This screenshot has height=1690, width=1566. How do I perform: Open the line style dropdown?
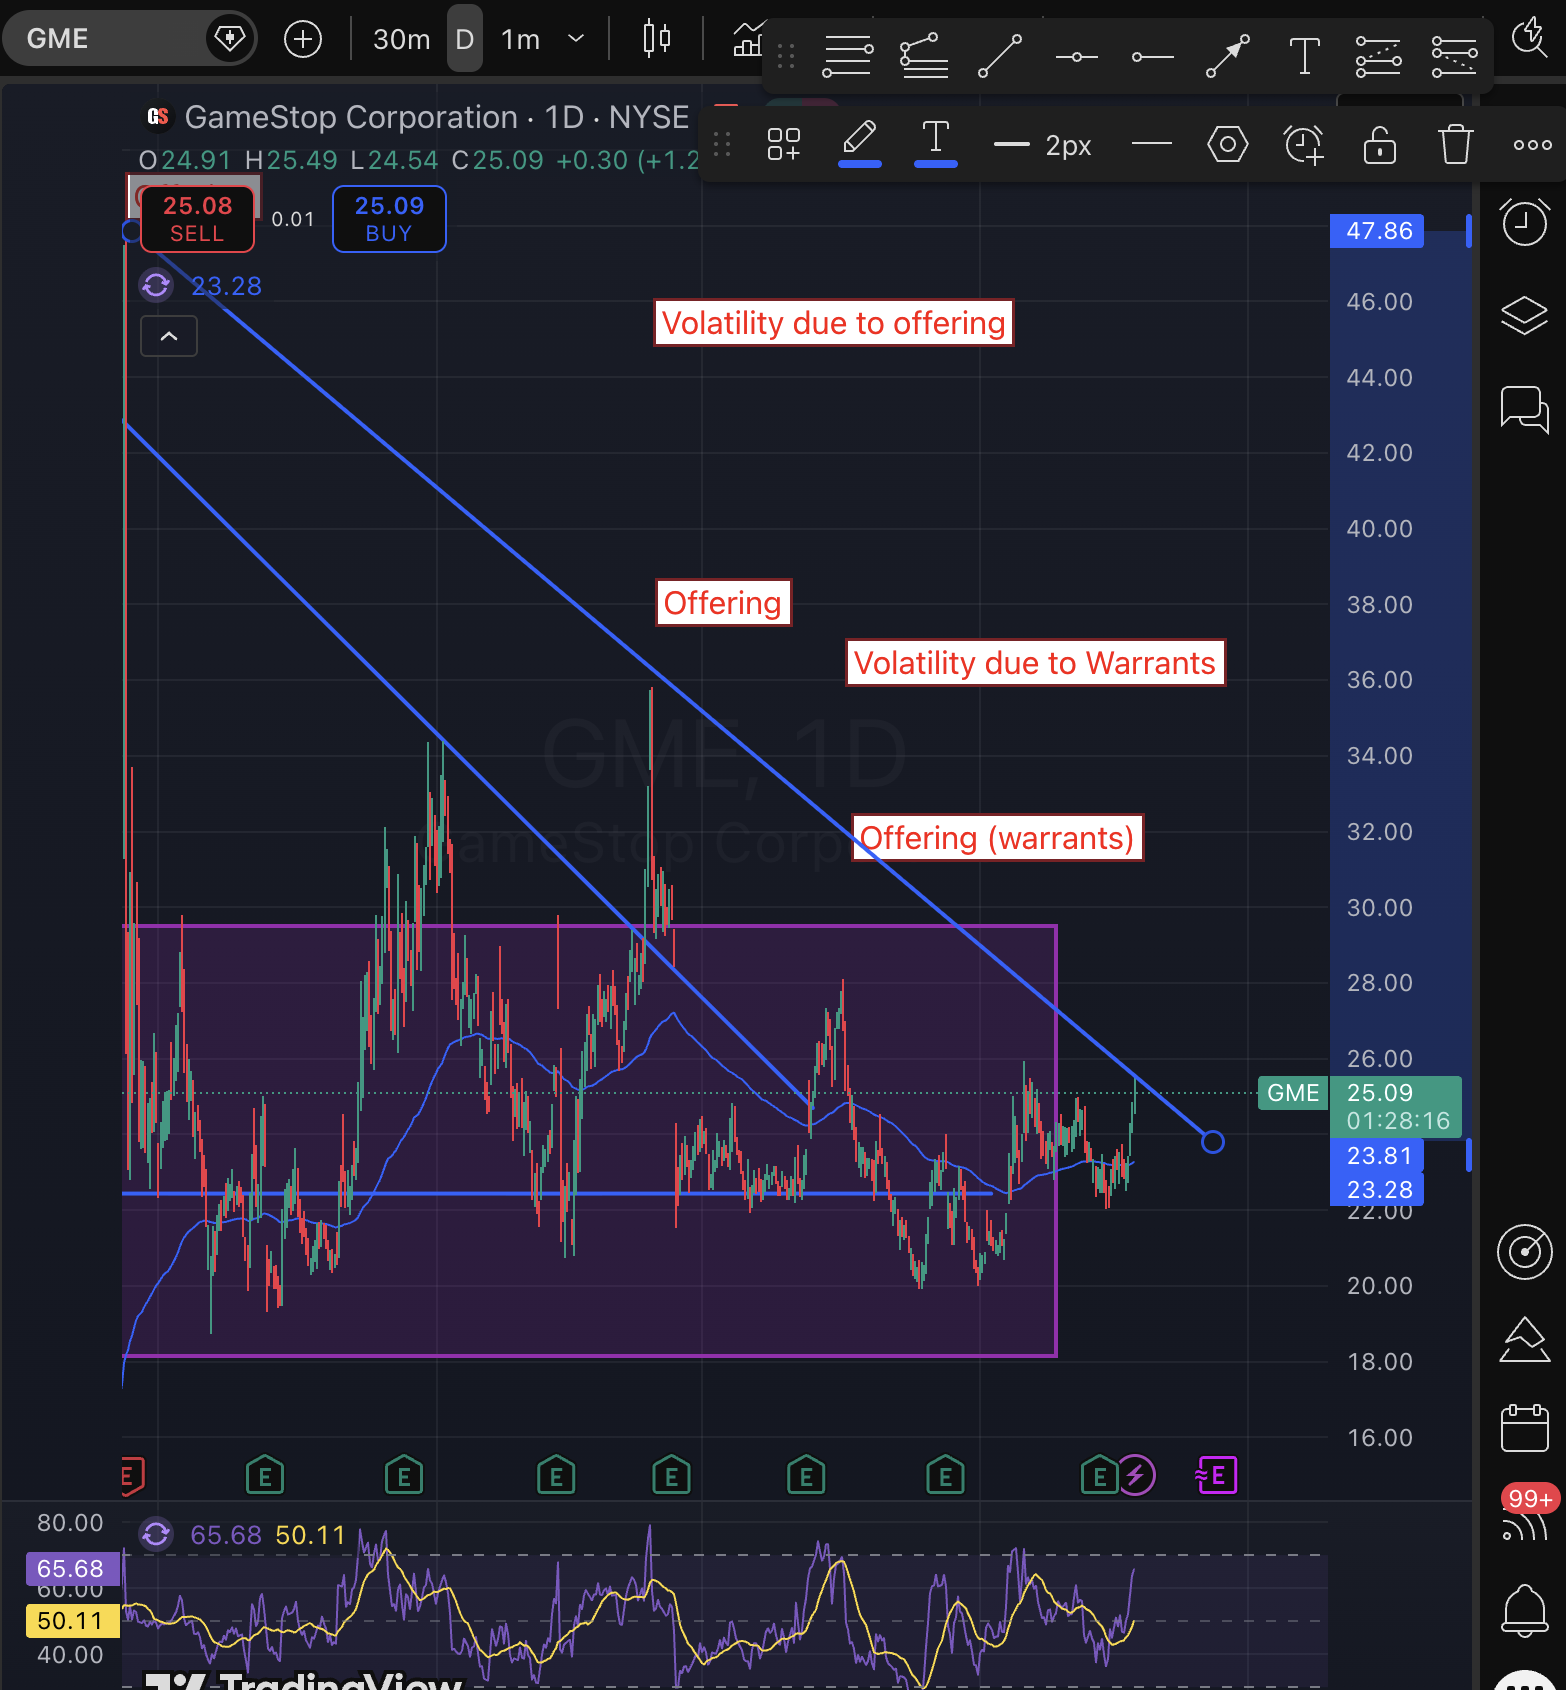coord(1152,144)
